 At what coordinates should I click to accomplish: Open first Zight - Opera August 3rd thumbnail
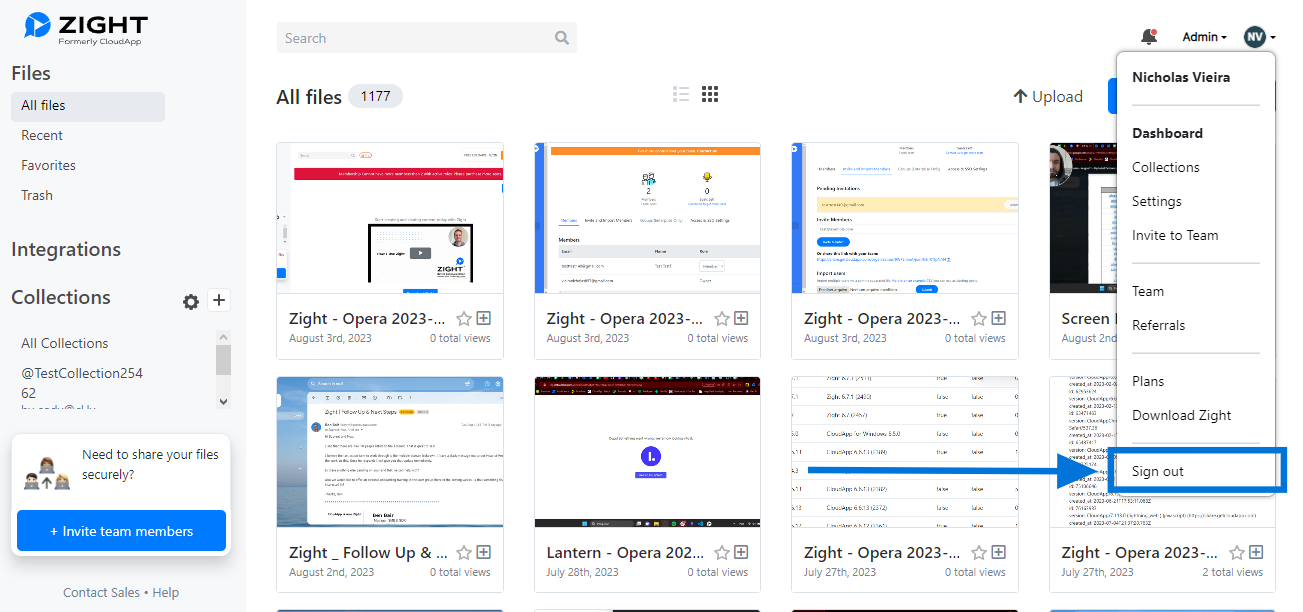[x=390, y=218]
